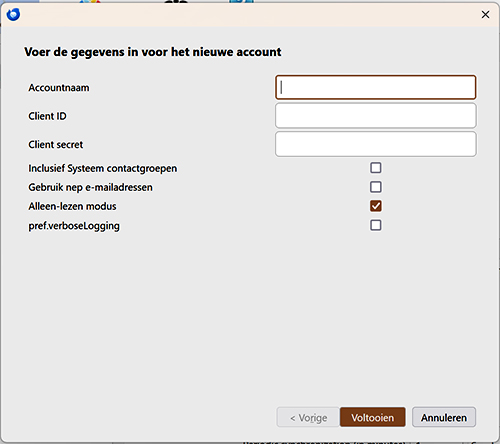Image resolution: width=500 pixels, height=444 pixels.
Task: Click the Alleen-lezen modus label text
Action: tap(72, 206)
